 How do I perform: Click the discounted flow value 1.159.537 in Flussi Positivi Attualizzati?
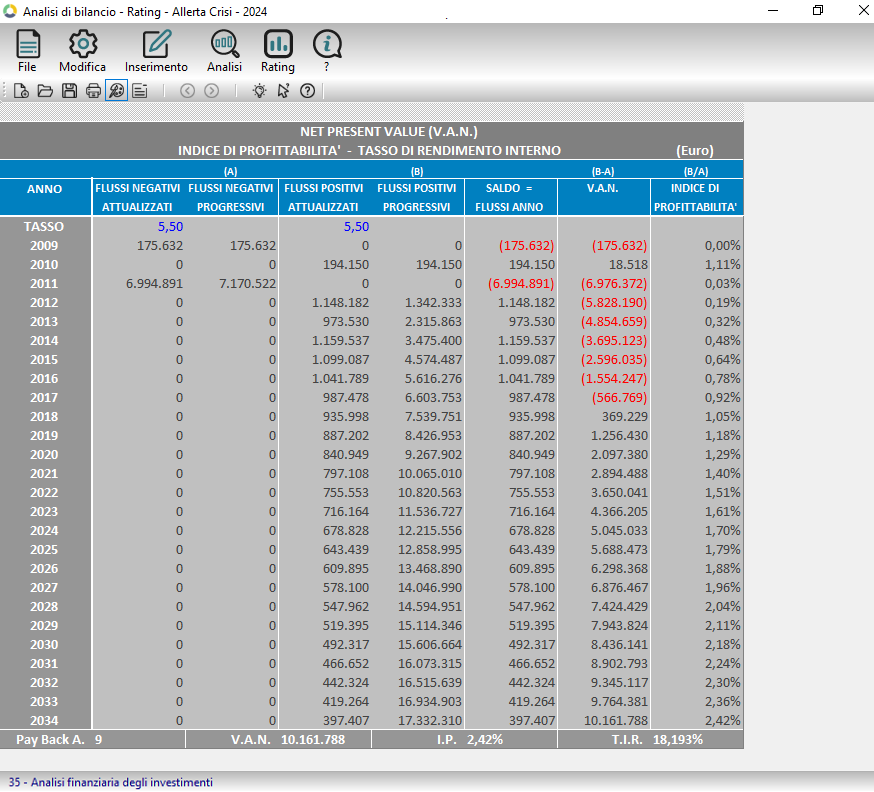pos(340,341)
